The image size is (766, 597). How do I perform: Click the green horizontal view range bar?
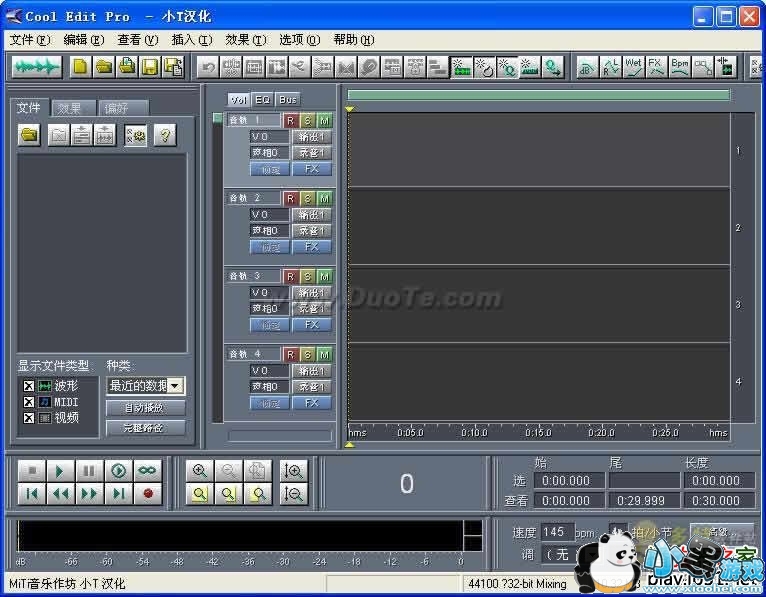click(x=538, y=95)
